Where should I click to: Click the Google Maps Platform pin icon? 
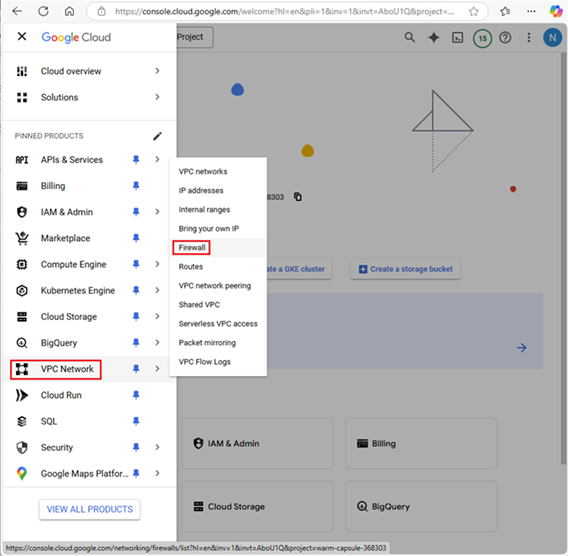click(x=22, y=473)
